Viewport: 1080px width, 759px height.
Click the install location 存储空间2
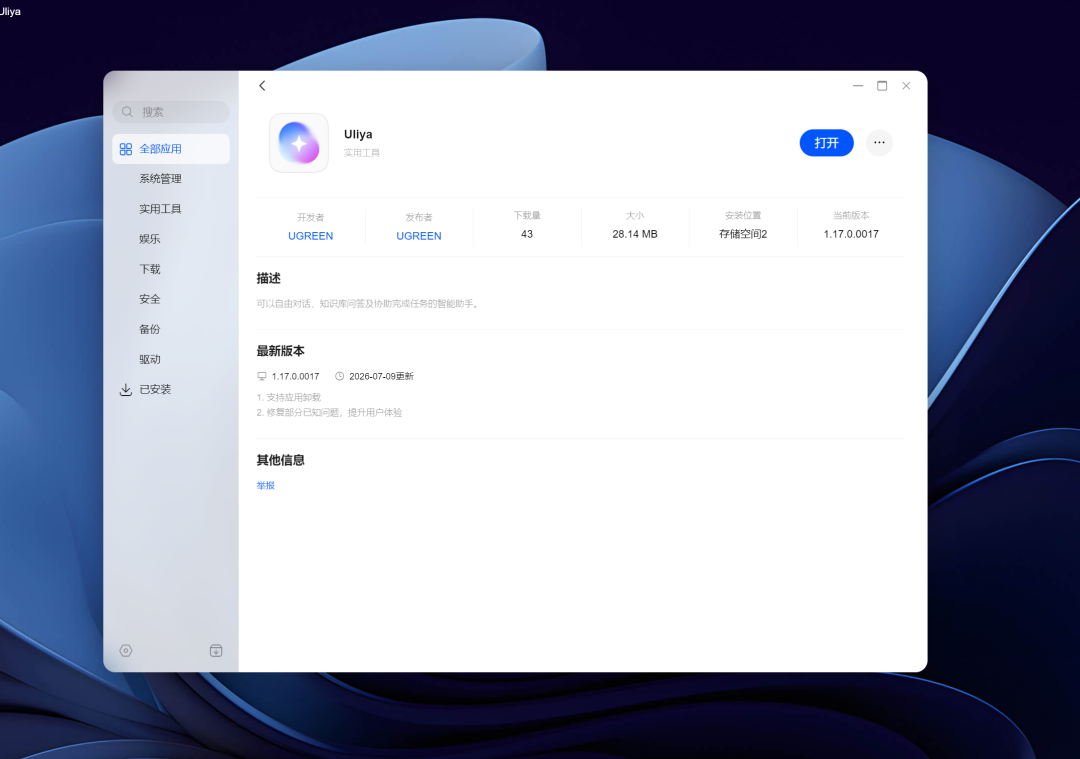pyautogui.click(x=743, y=234)
